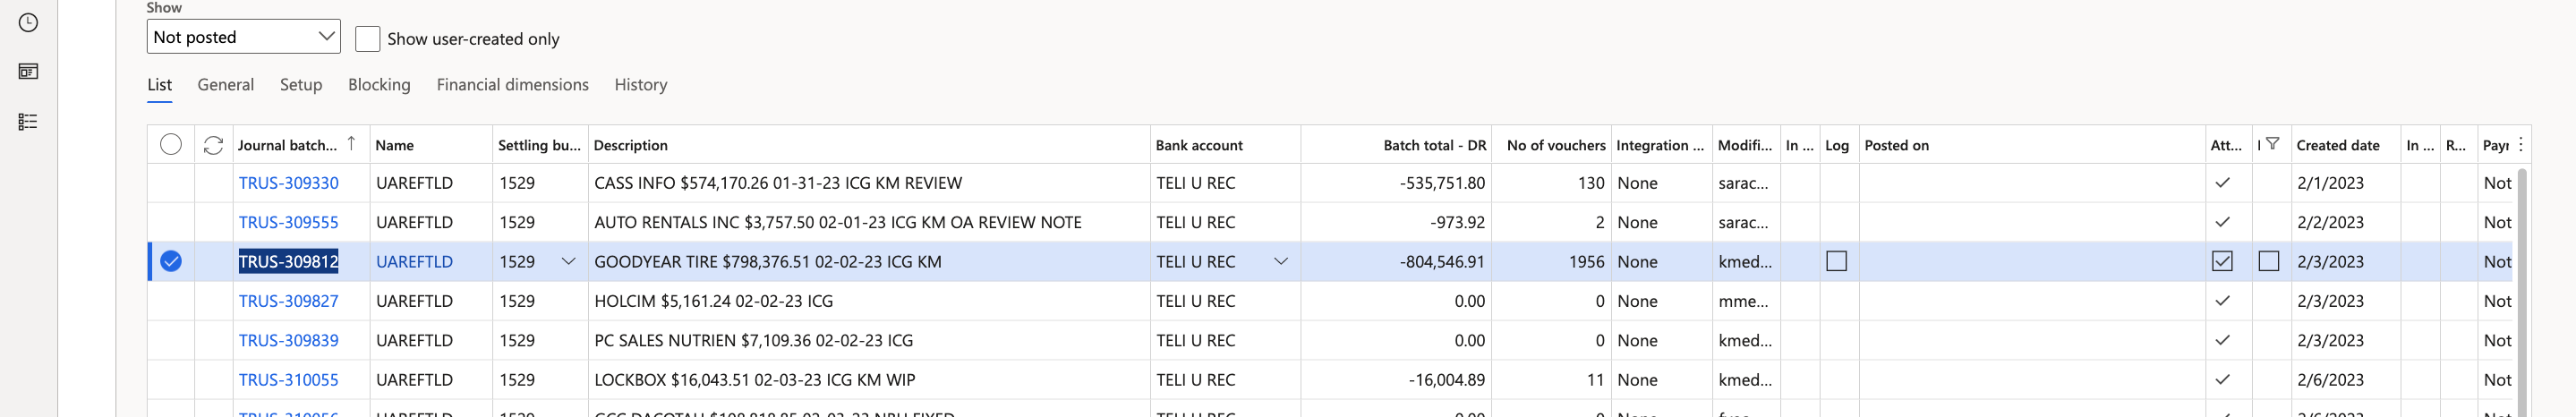Click the select-all circle in grid header
Viewport: 2576px width, 417px height.
tap(171, 144)
